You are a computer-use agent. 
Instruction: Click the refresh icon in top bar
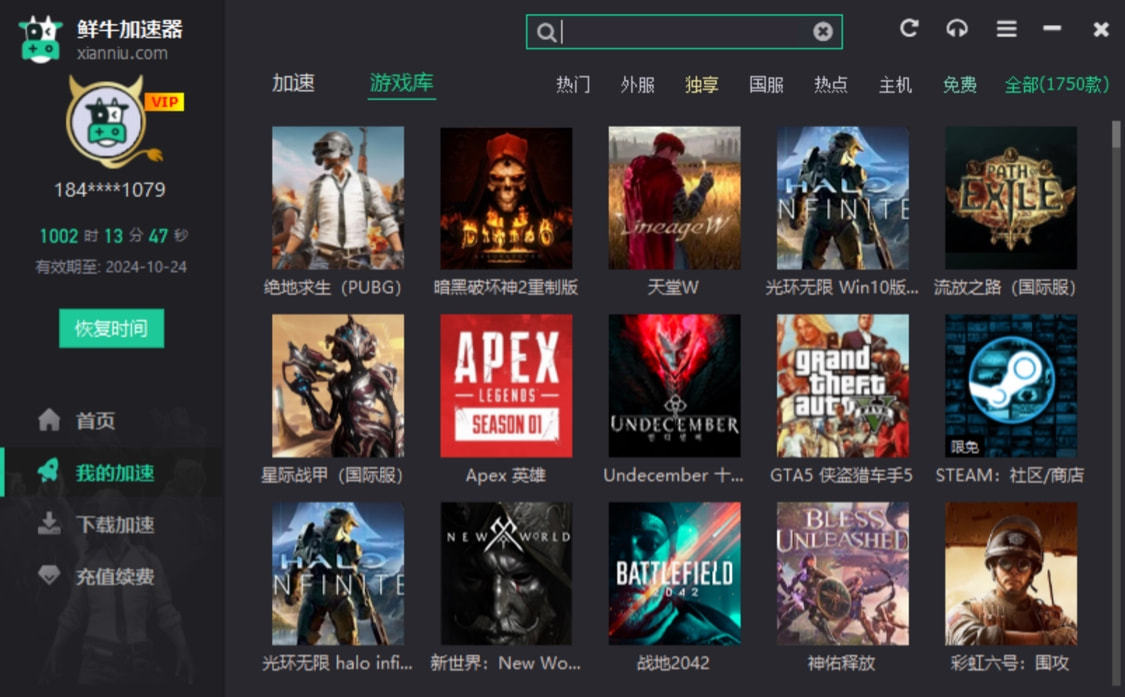point(909,28)
